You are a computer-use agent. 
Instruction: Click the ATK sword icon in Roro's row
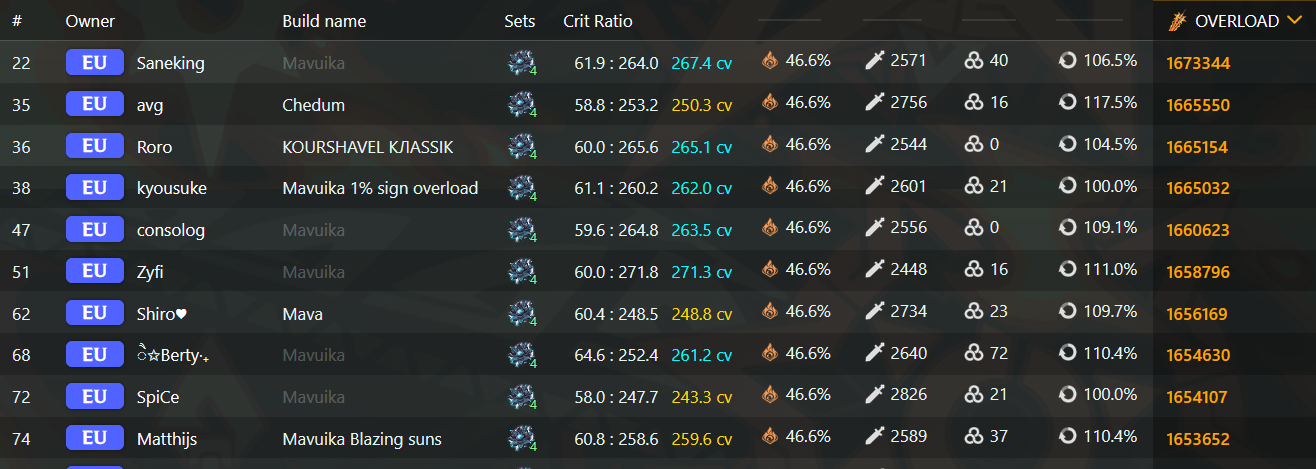point(875,144)
